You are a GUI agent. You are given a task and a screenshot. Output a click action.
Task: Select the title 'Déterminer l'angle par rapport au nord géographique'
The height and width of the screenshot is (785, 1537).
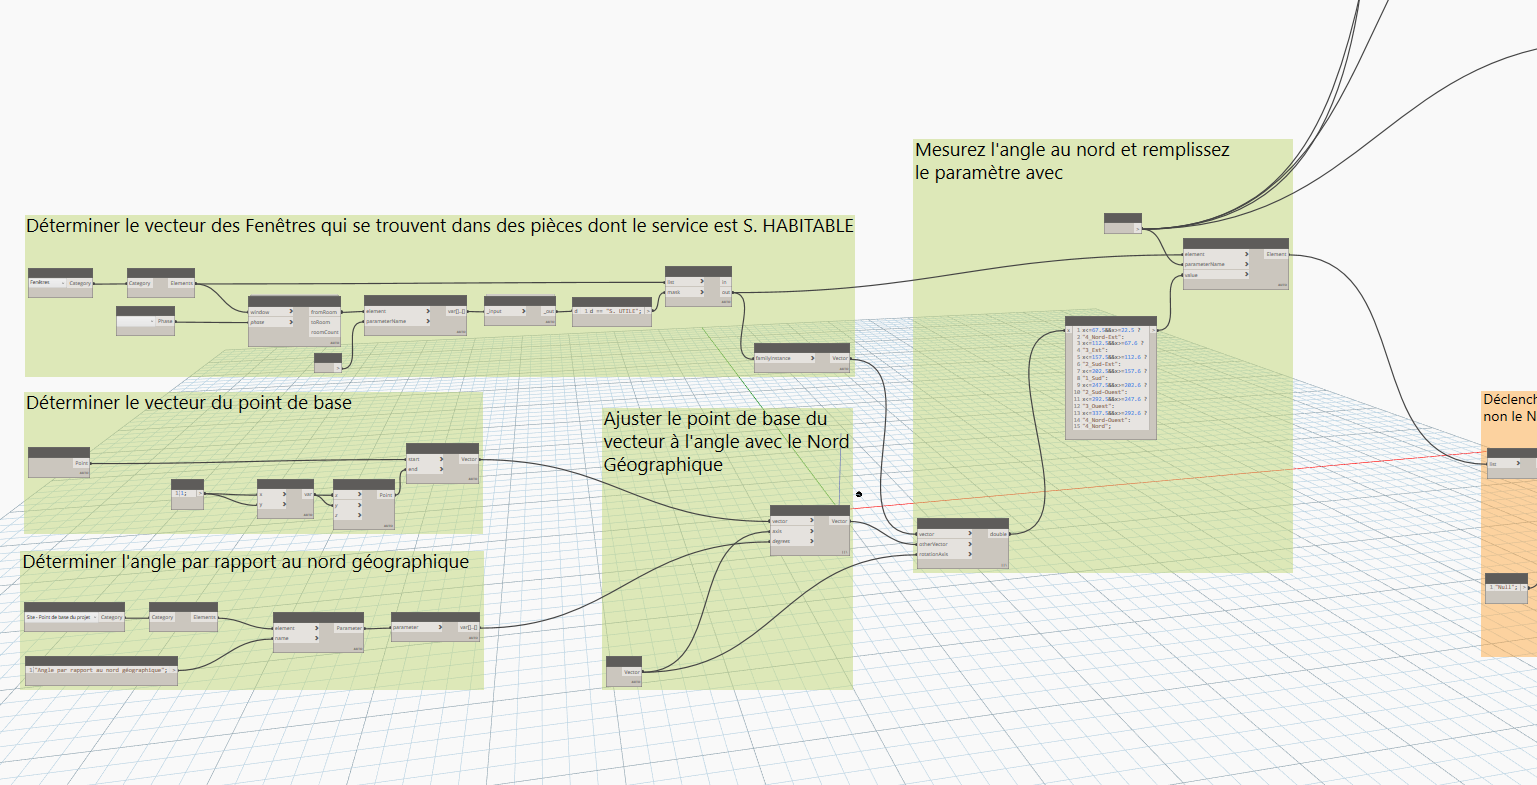[x=246, y=562]
